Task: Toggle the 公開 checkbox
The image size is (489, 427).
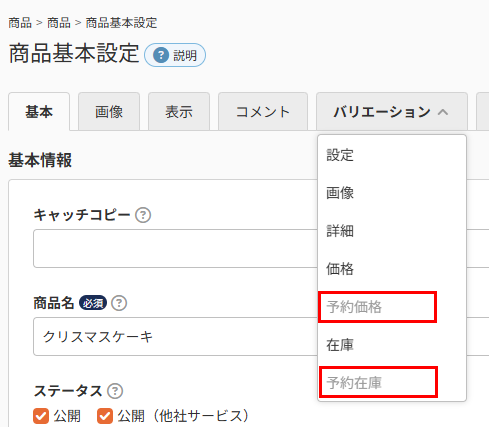Action: click(x=41, y=416)
